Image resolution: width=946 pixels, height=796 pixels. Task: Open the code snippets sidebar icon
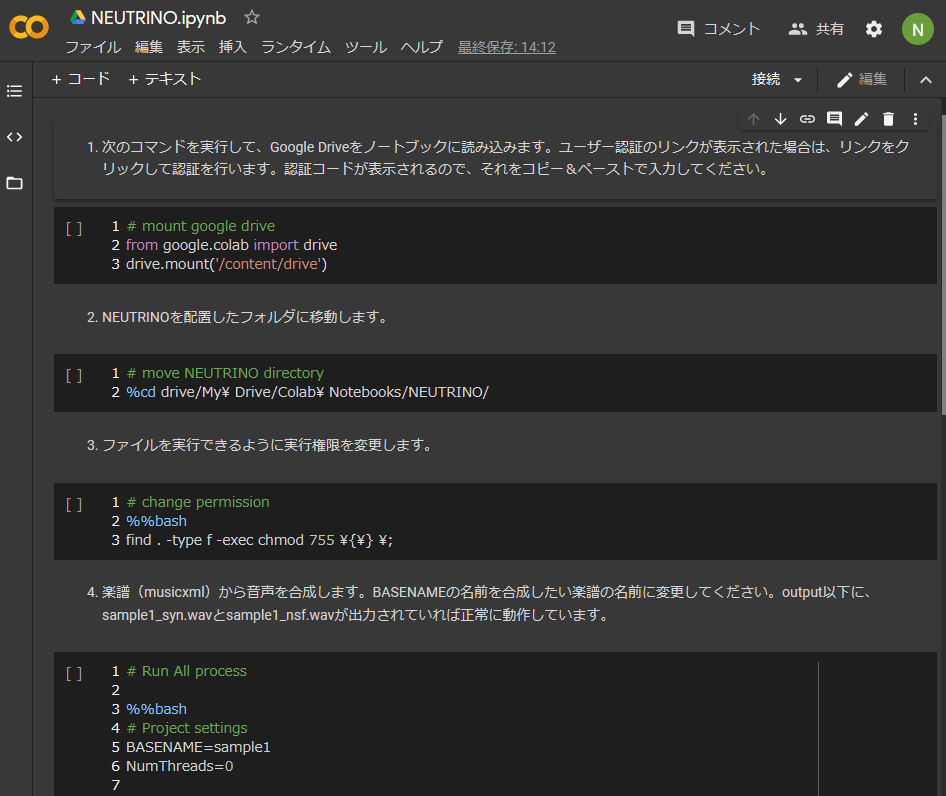pos(14,137)
